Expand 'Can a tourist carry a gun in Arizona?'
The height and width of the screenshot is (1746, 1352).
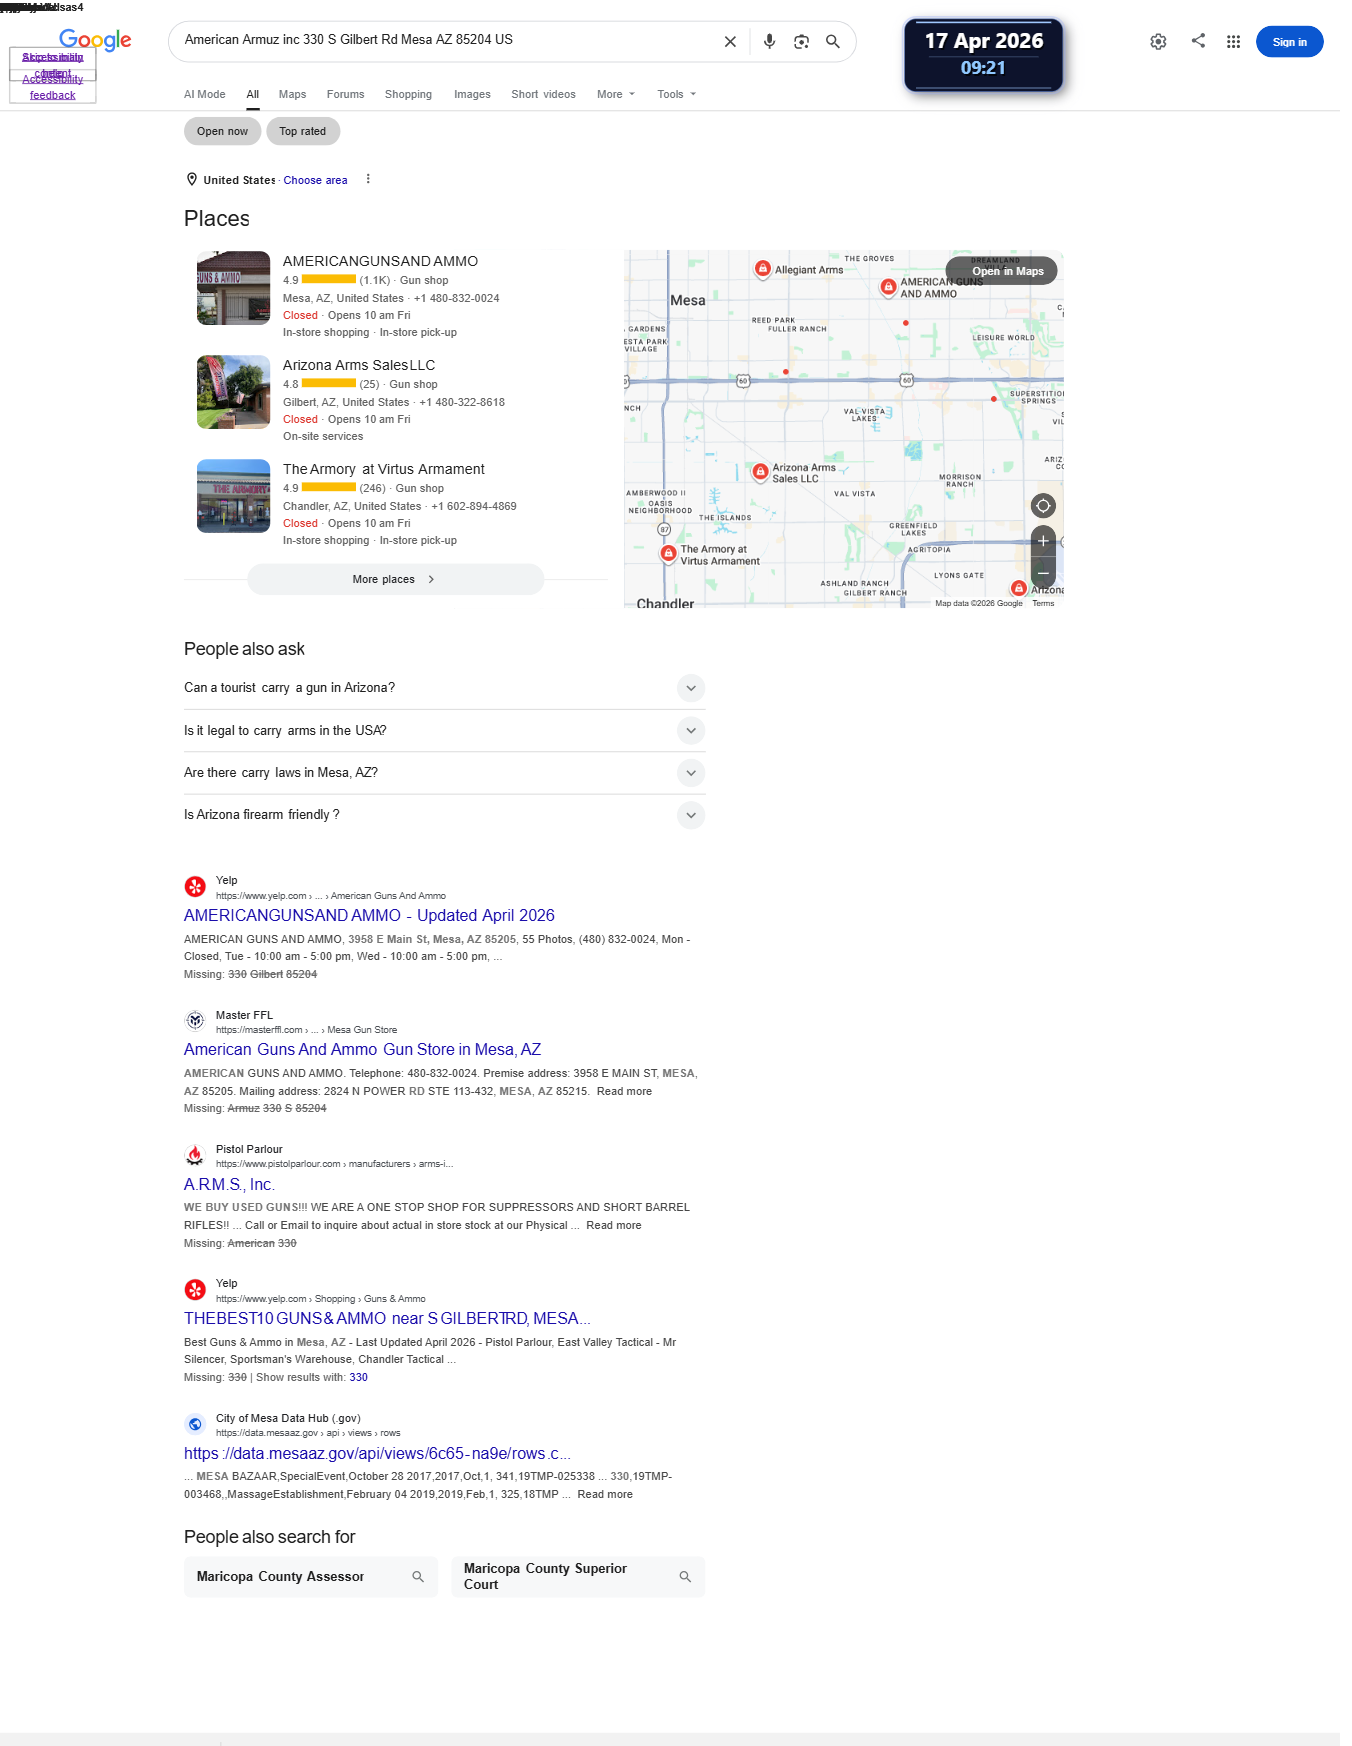click(444, 688)
